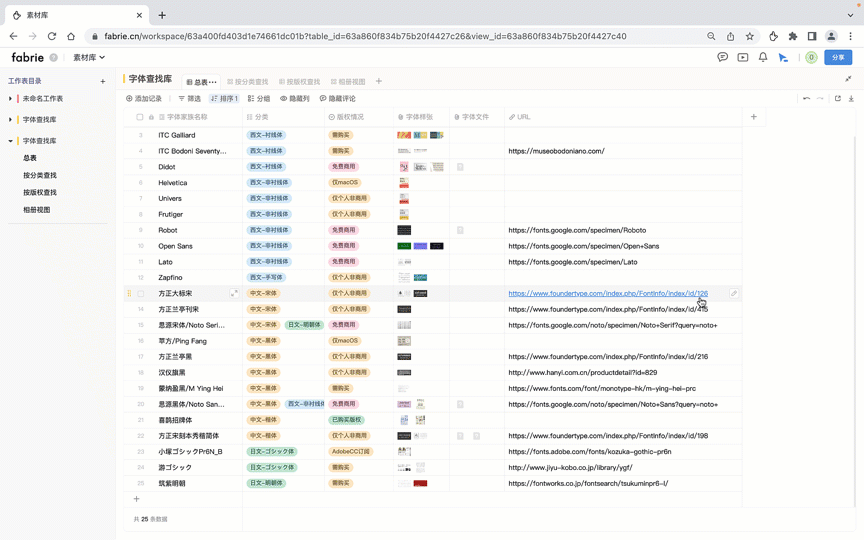The height and width of the screenshot is (540, 864).
Task: Open the museobodoniano.com URL
Action: coord(556,151)
